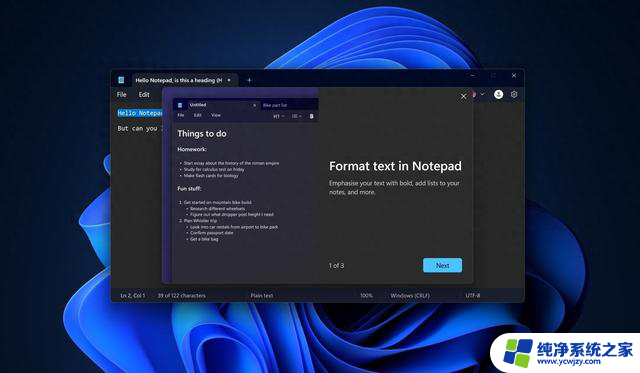Close the Hello Notepad tab via dot
The width and height of the screenshot is (640, 373).
tap(229, 80)
